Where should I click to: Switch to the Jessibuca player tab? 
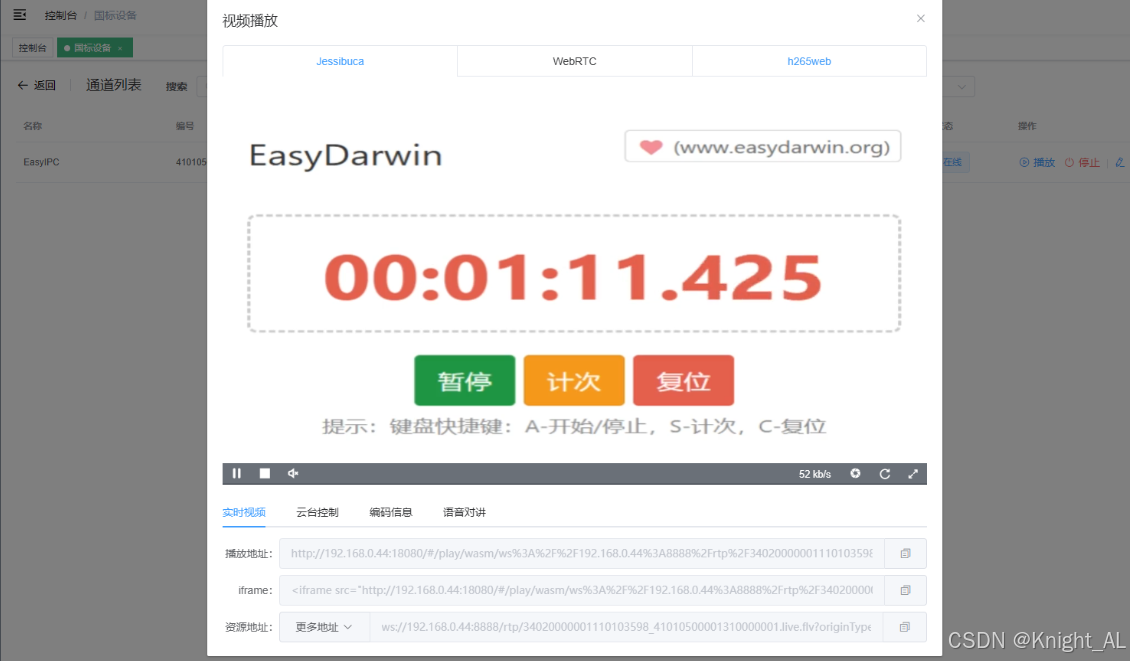pyautogui.click(x=340, y=61)
